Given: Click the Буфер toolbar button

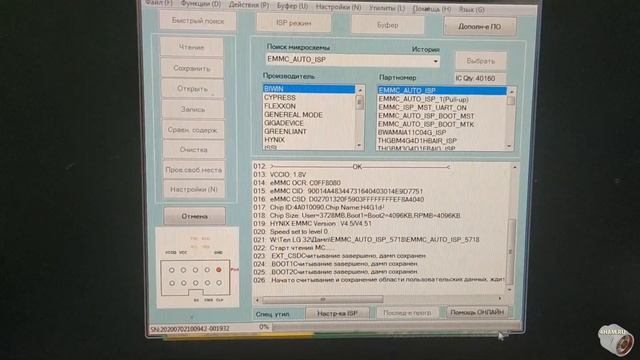Looking at the screenshot, I should coord(387,25).
